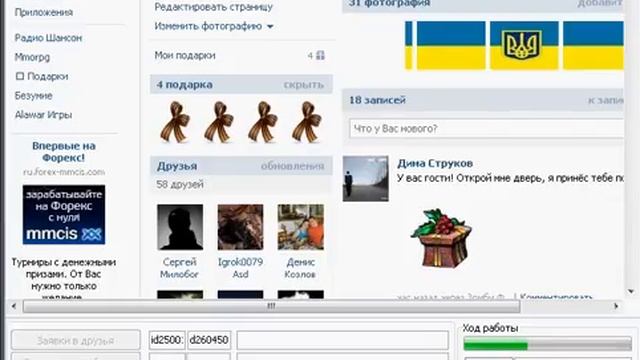Click right arrow of horizontal scrollbar

616,306
